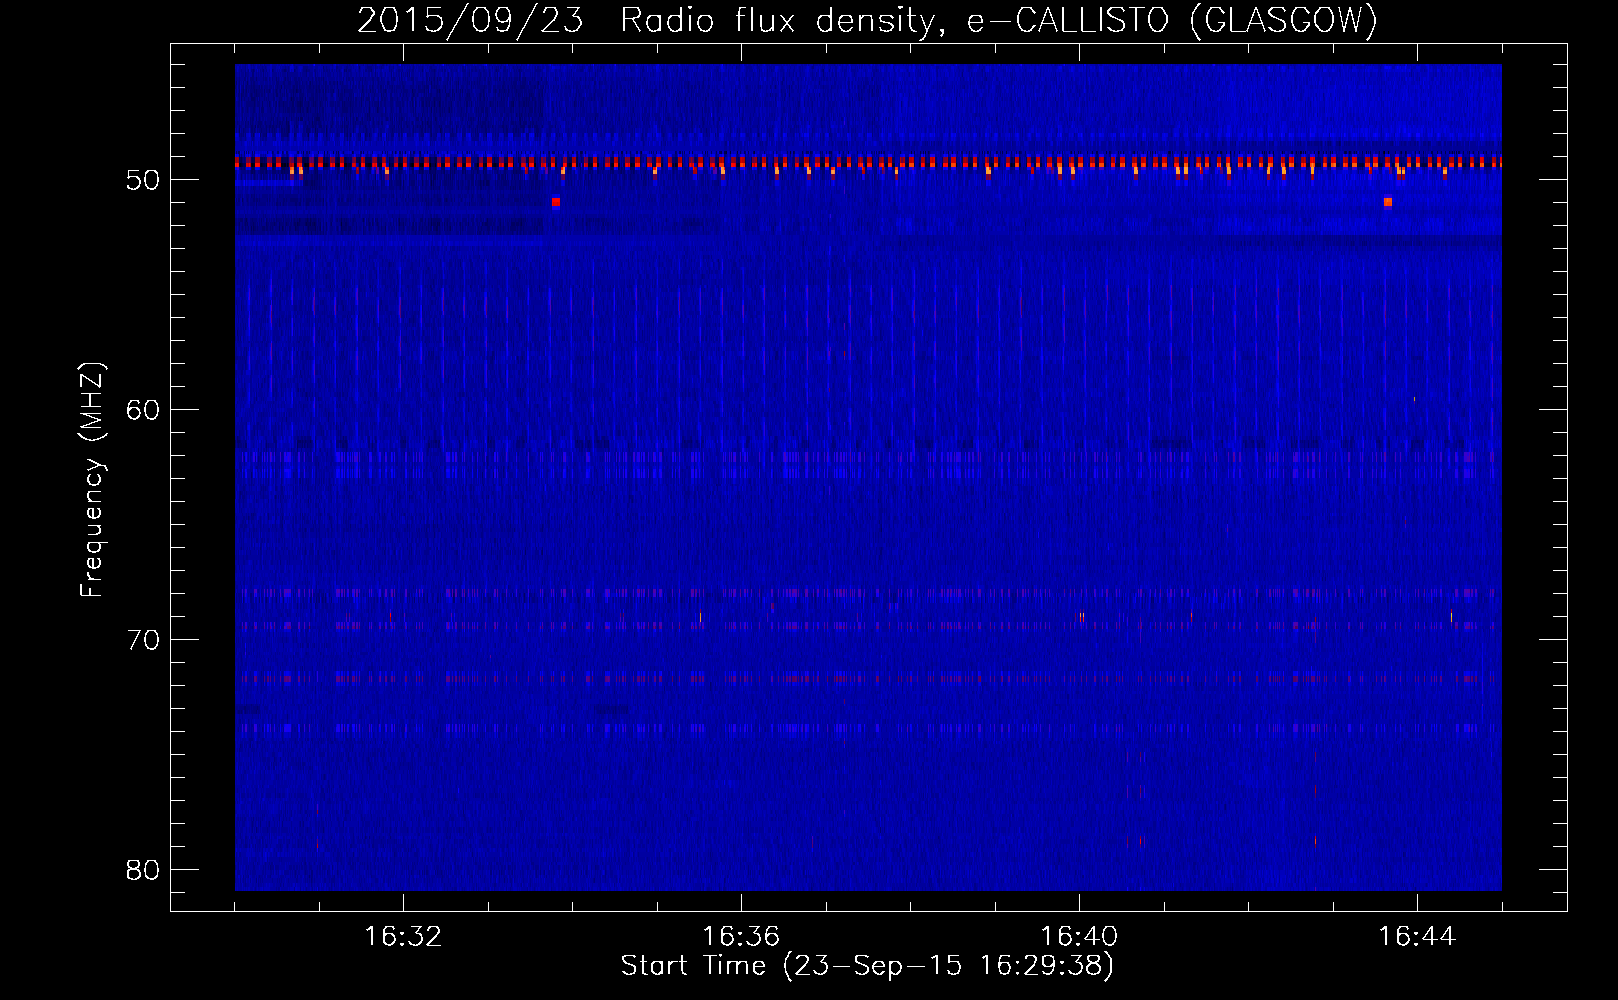Click the 16:40 time tick label
This screenshot has width=1618, height=1000.
pyautogui.click(x=1079, y=937)
